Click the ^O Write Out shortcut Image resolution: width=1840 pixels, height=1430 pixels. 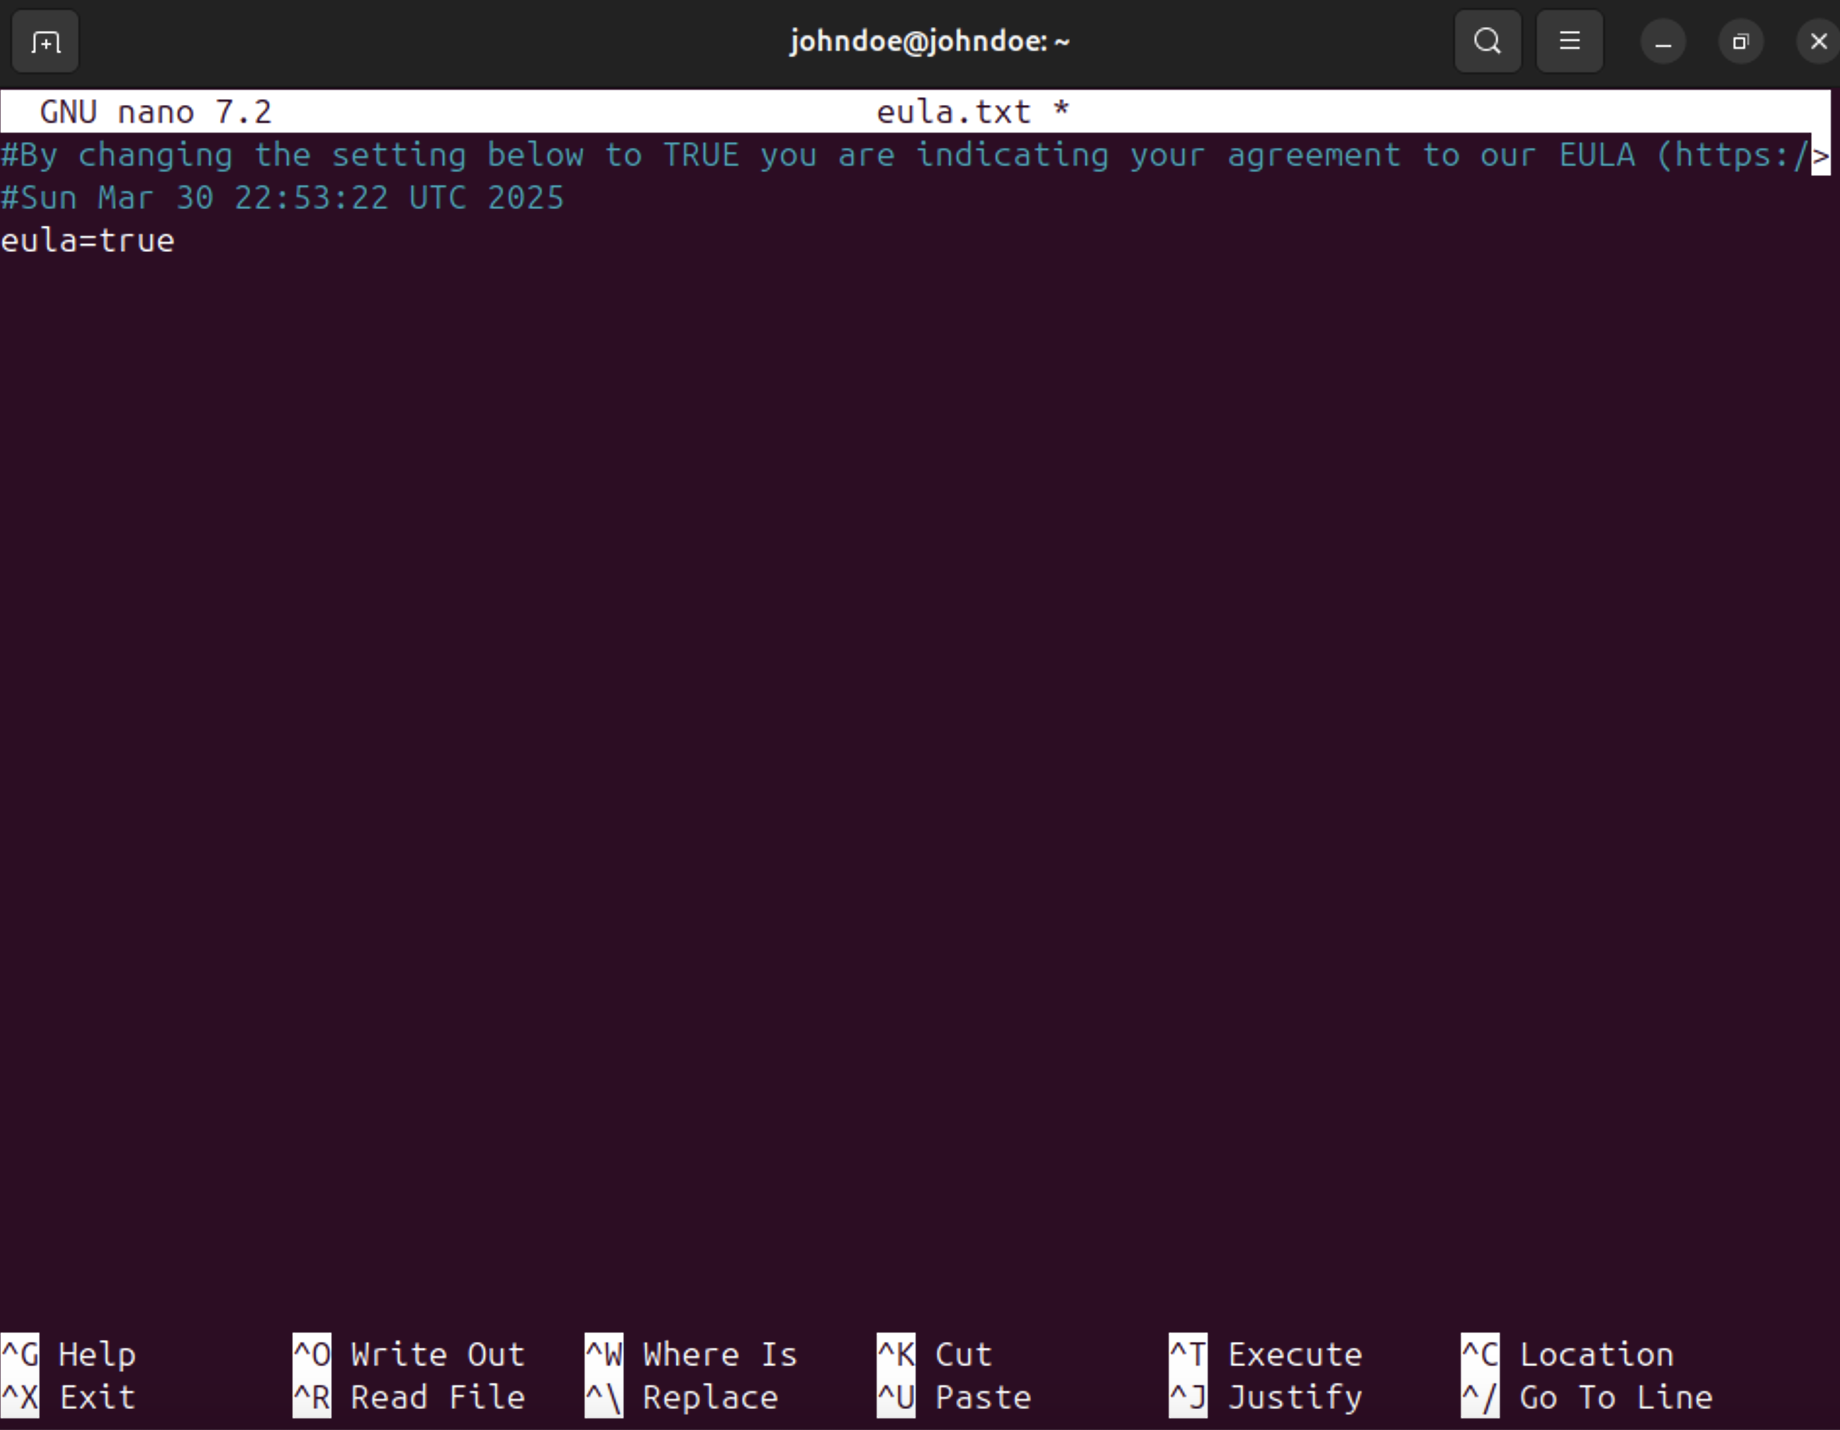click(x=409, y=1354)
